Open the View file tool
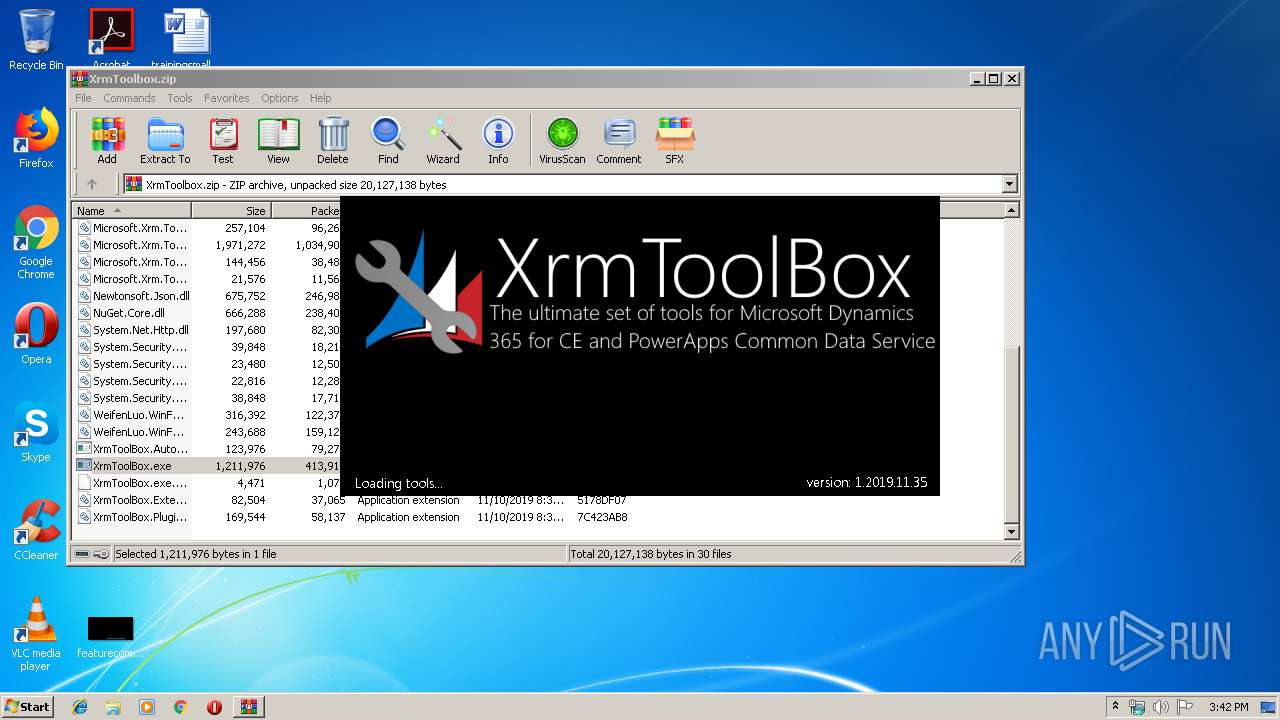1280x720 pixels. click(278, 140)
